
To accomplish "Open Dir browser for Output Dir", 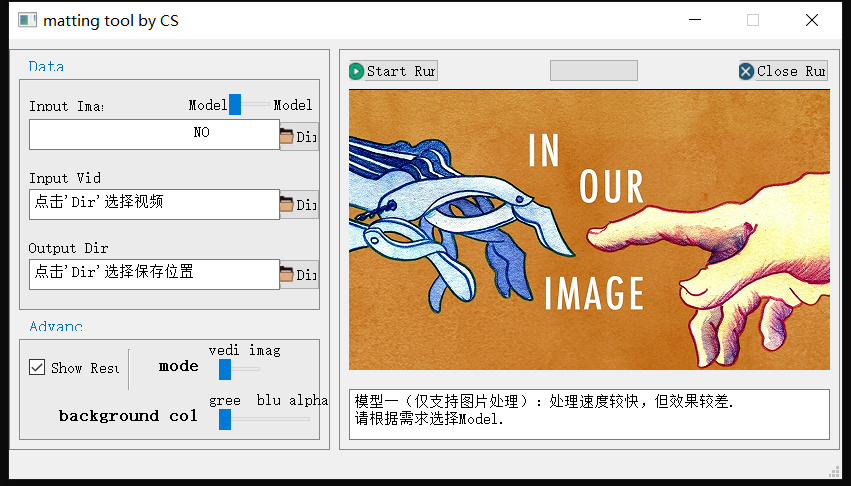I will 299,274.
